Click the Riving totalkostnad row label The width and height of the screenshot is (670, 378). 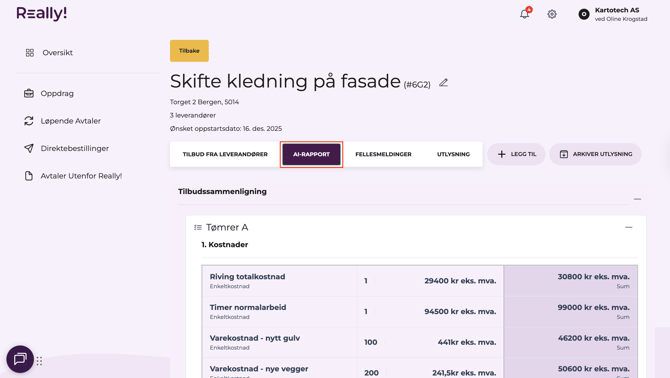247,277
